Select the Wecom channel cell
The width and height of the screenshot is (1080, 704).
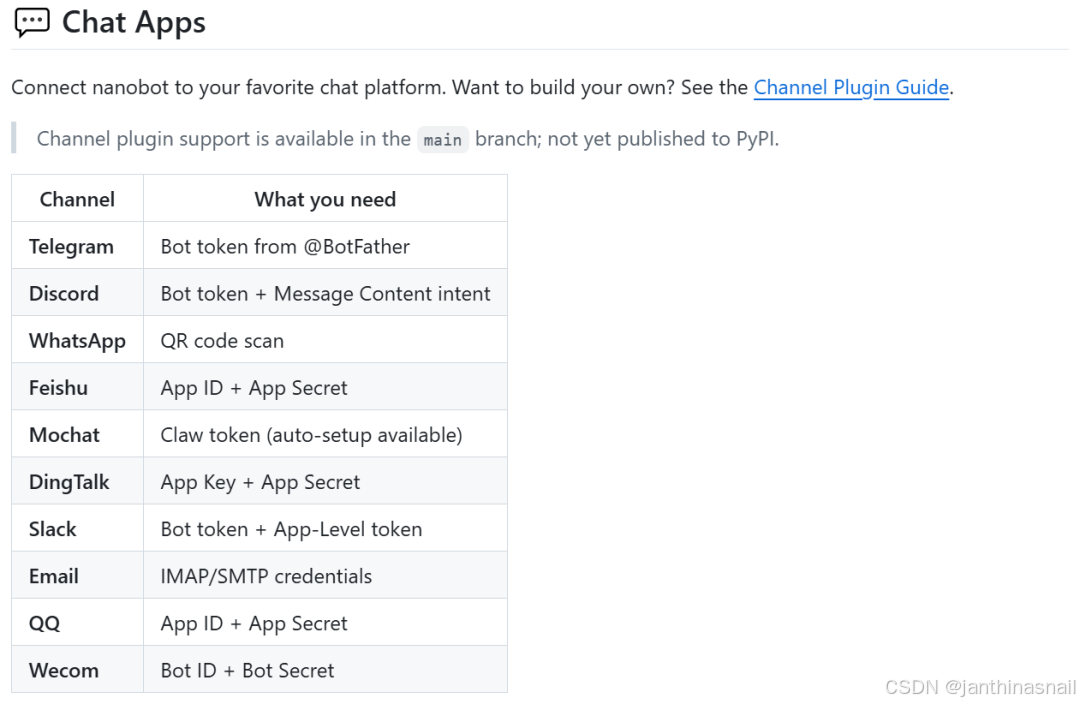[64, 669]
